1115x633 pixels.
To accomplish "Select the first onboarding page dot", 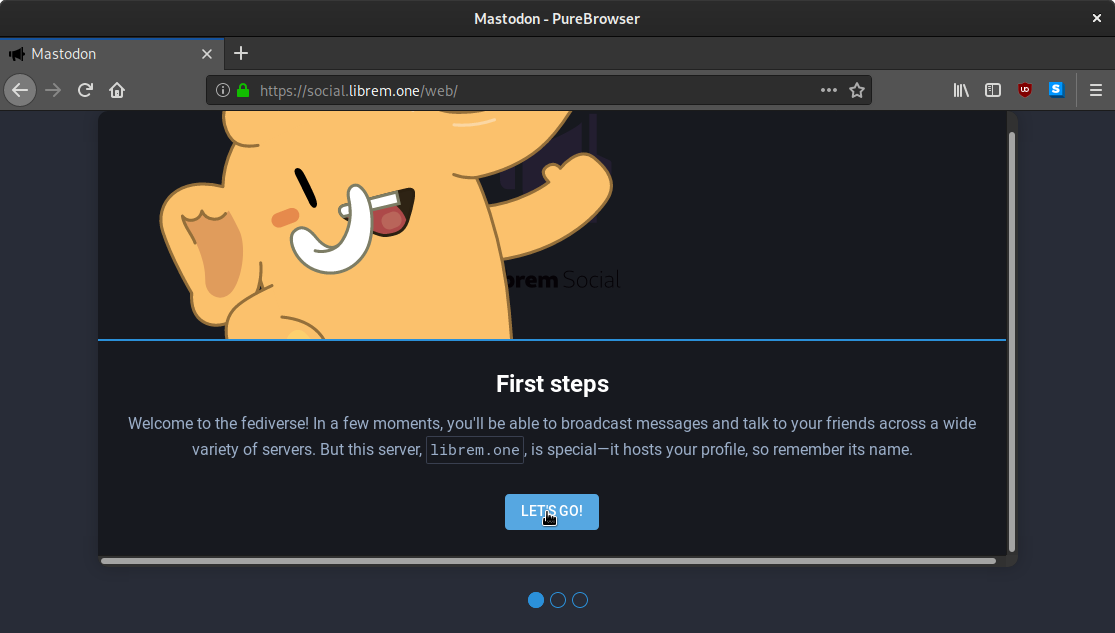I will click(536, 600).
